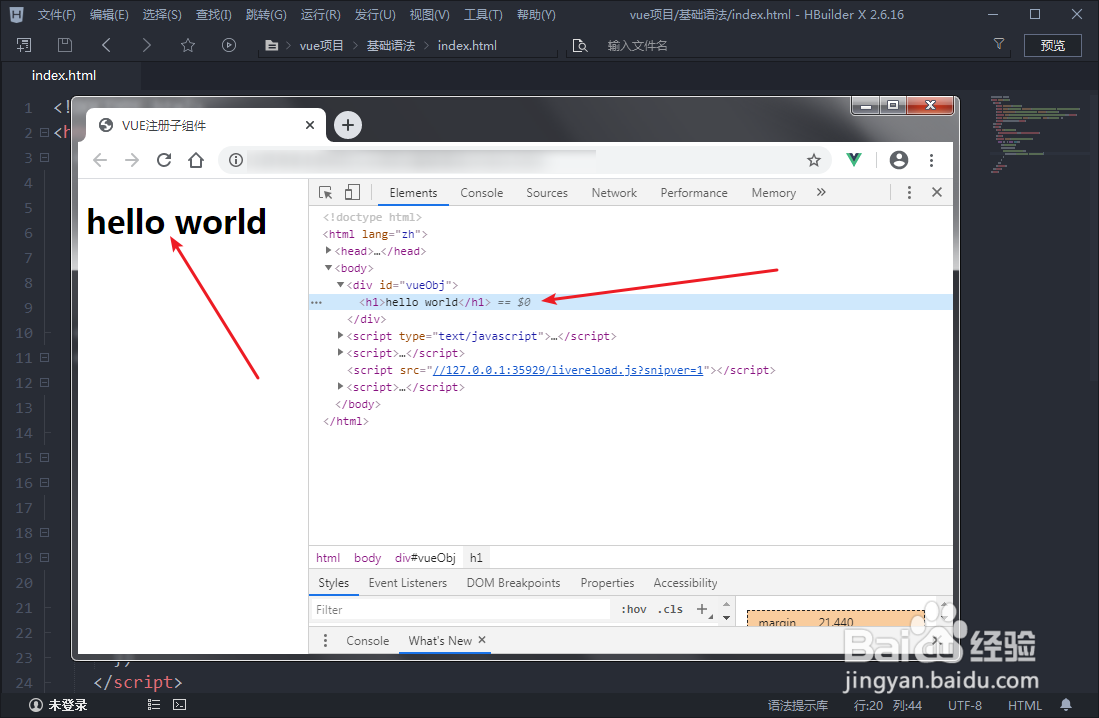
Task: Open the Vue devtools extension icon
Action: pyautogui.click(x=854, y=159)
